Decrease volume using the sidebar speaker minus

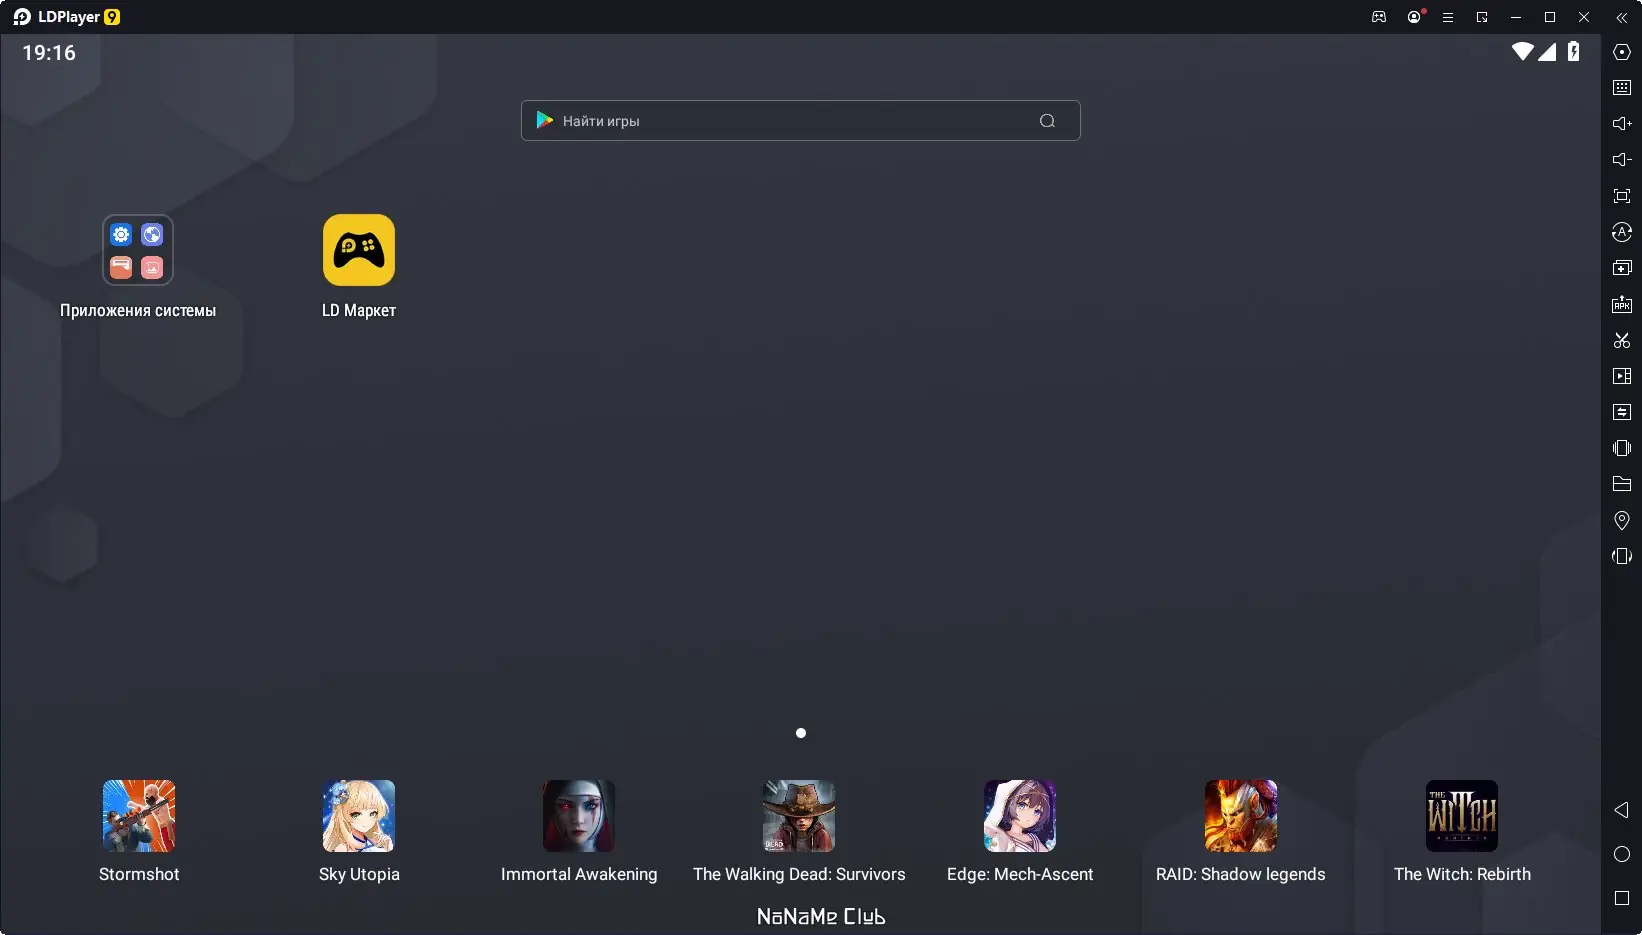(1622, 160)
